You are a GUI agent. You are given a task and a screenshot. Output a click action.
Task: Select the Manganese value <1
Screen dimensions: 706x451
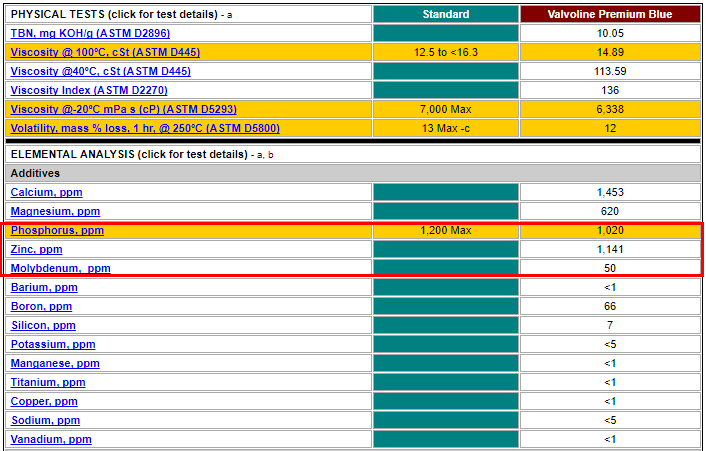pos(610,364)
